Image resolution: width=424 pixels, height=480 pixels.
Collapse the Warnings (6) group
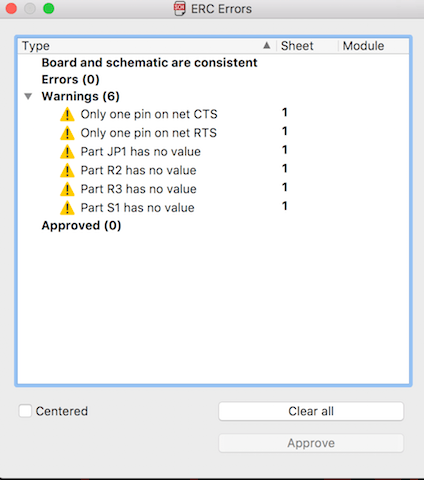point(28,96)
